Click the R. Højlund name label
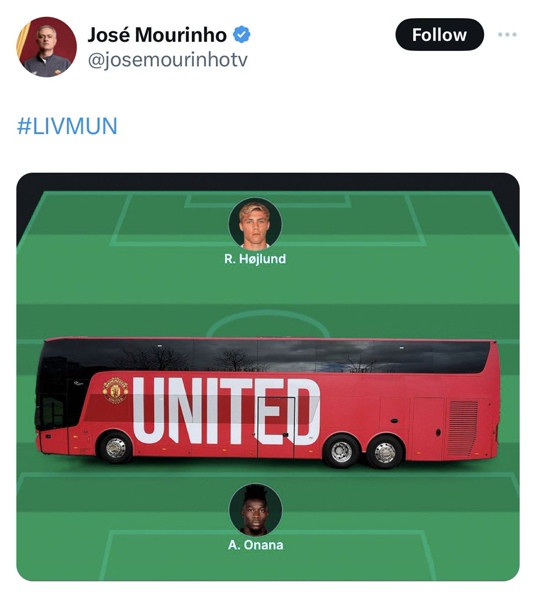 (x=255, y=259)
